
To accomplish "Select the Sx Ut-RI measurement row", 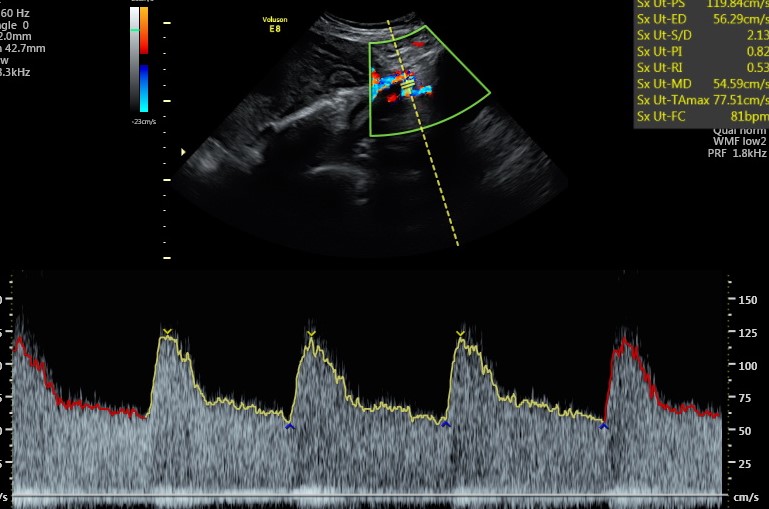I will point(700,68).
